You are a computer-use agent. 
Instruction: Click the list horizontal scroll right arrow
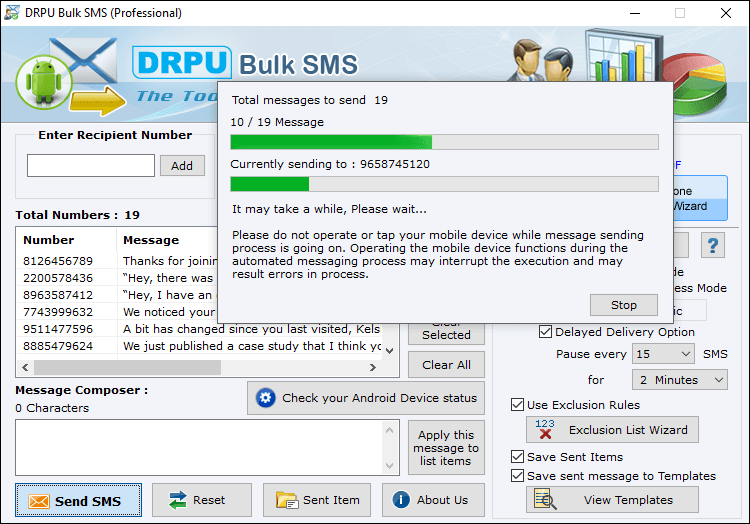373,367
